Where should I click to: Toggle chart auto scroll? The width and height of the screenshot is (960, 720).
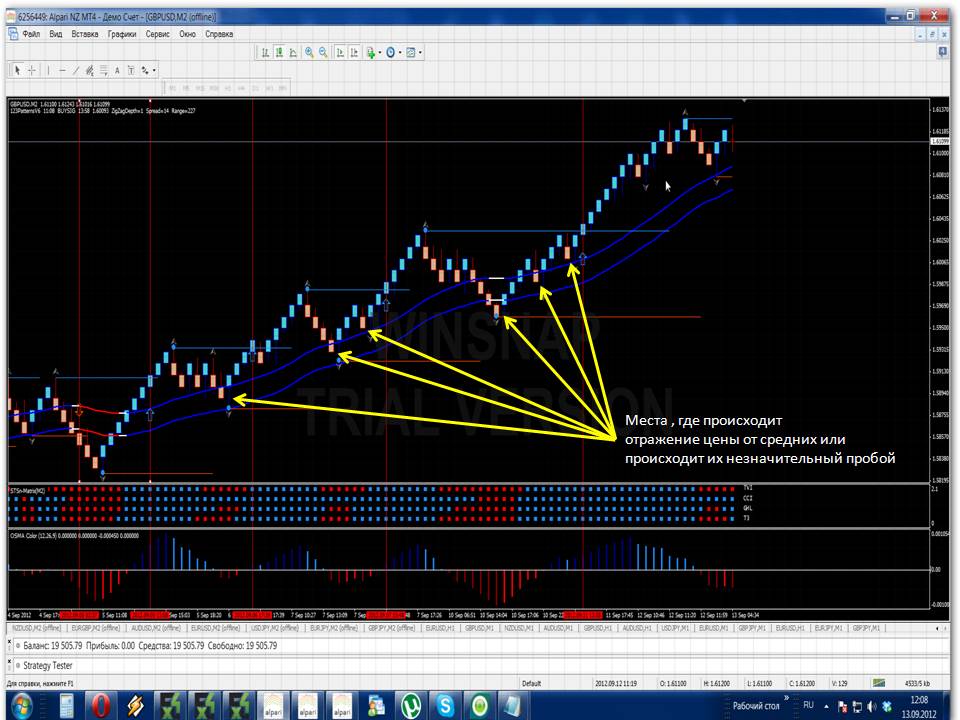point(340,53)
